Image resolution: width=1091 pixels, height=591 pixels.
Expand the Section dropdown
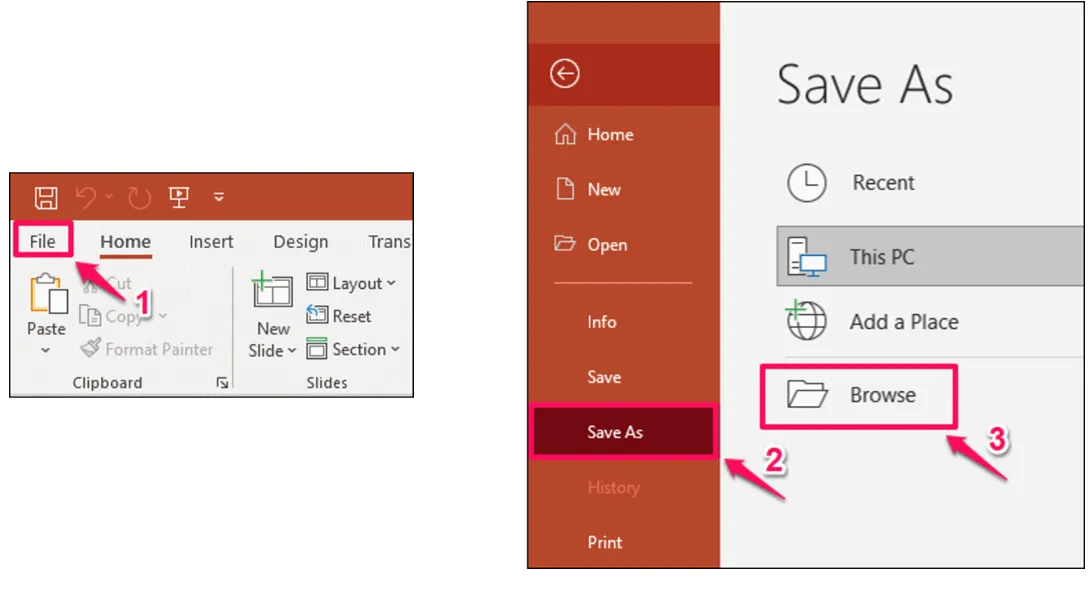(353, 349)
